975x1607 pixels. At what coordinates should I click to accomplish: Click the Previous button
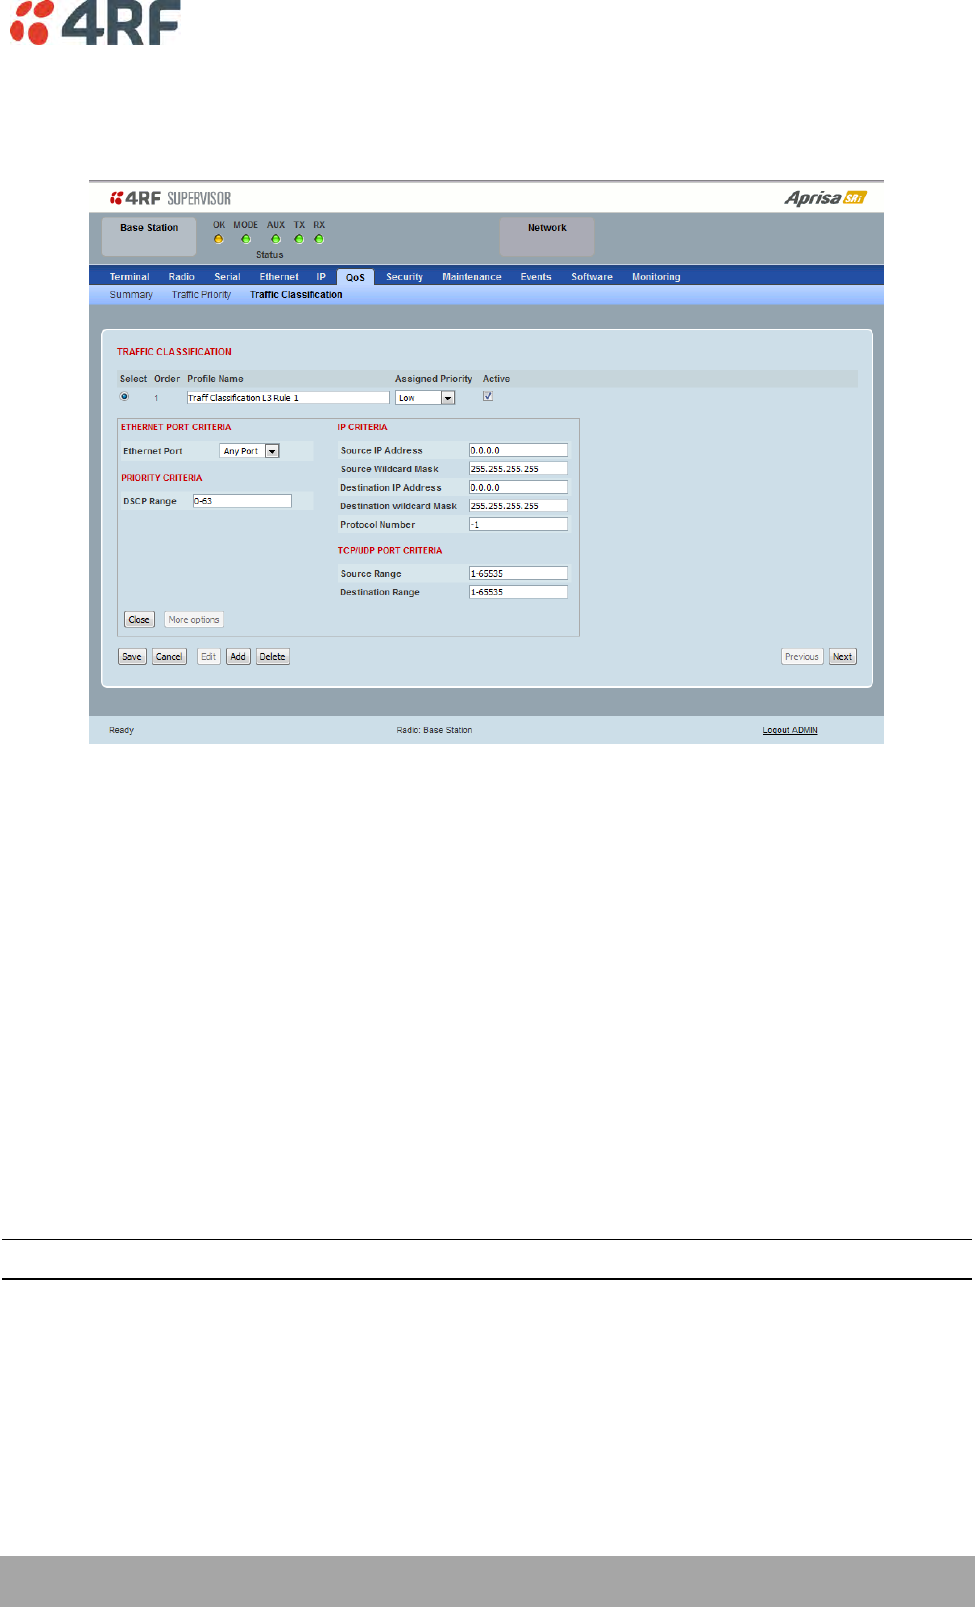pos(802,657)
